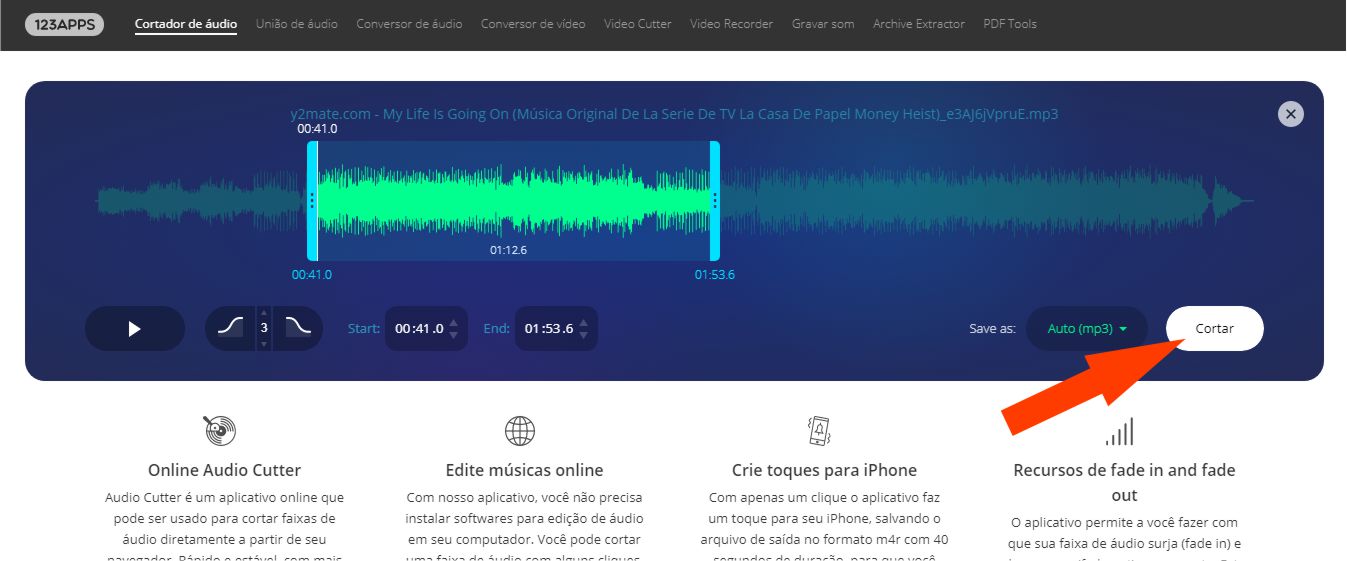Increase fade duration with up arrow
This screenshot has width=1347, height=561.
click(x=264, y=312)
